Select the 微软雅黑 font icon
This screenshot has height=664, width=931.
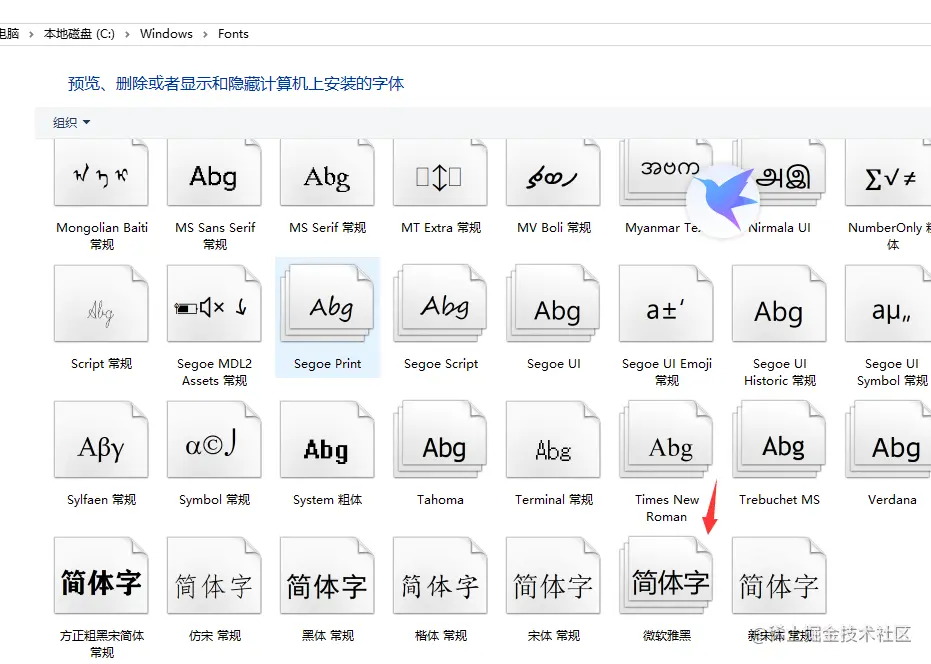[x=666, y=576]
